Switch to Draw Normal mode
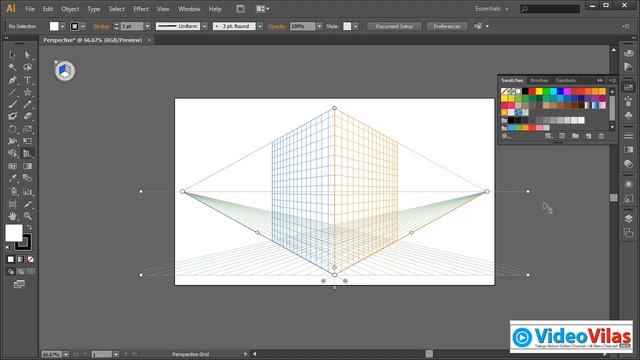The width and height of the screenshot is (640, 360). pos(11,271)
